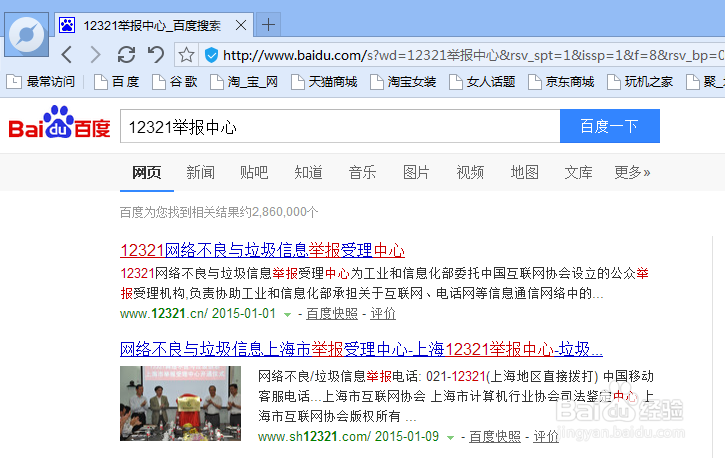Click the blue security shield icon
The width and height of the screenshot is (725, 458).
tap(211, 55)
